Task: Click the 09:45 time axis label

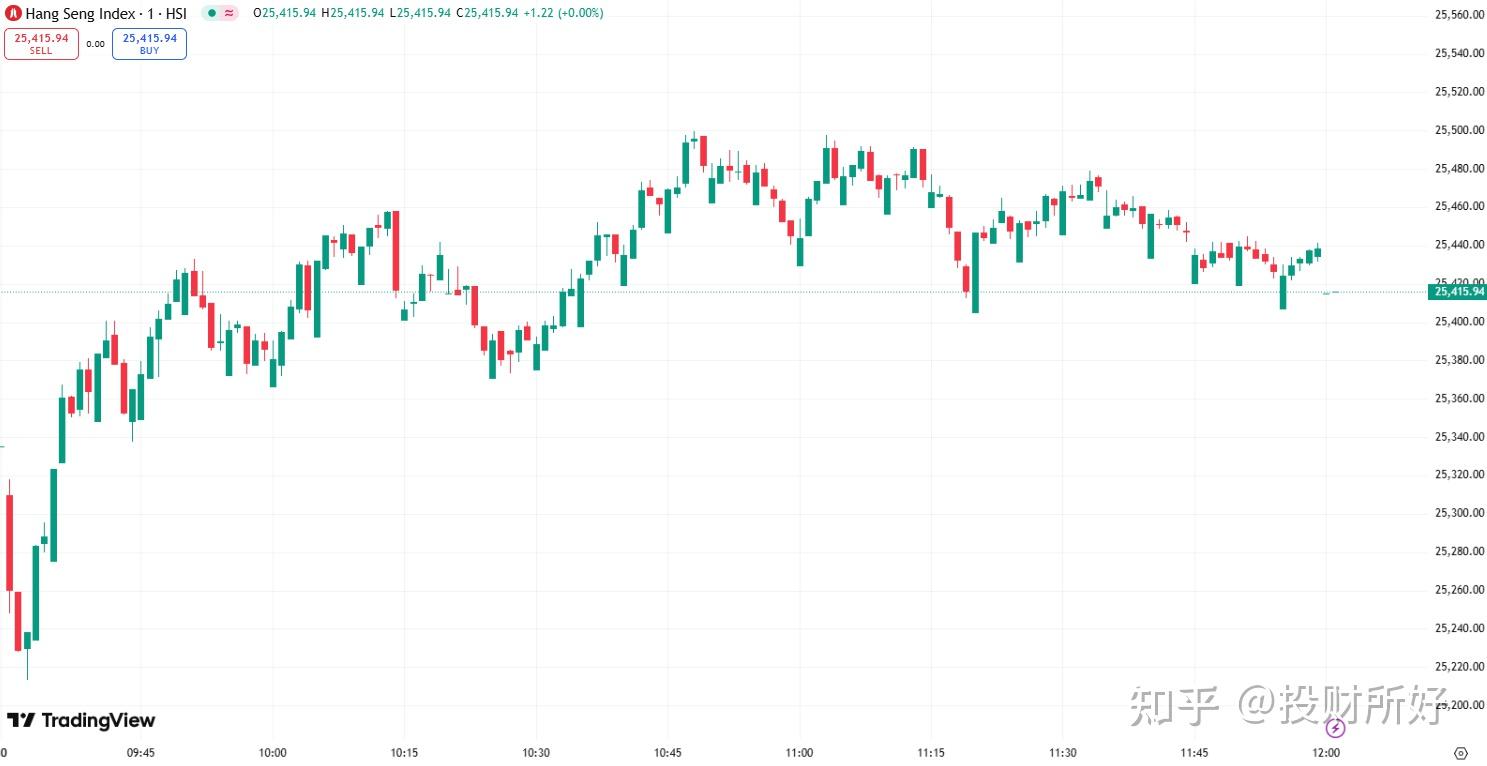Action: [x=141, y=753]
